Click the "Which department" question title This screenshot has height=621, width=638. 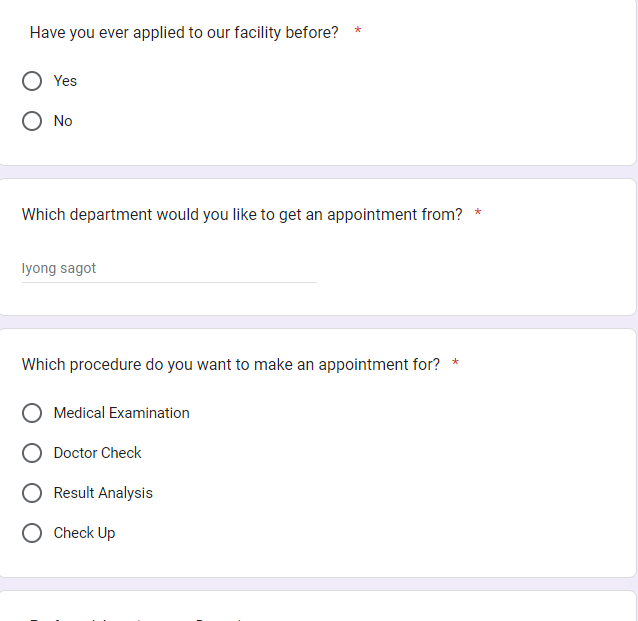tap(242, 214)
